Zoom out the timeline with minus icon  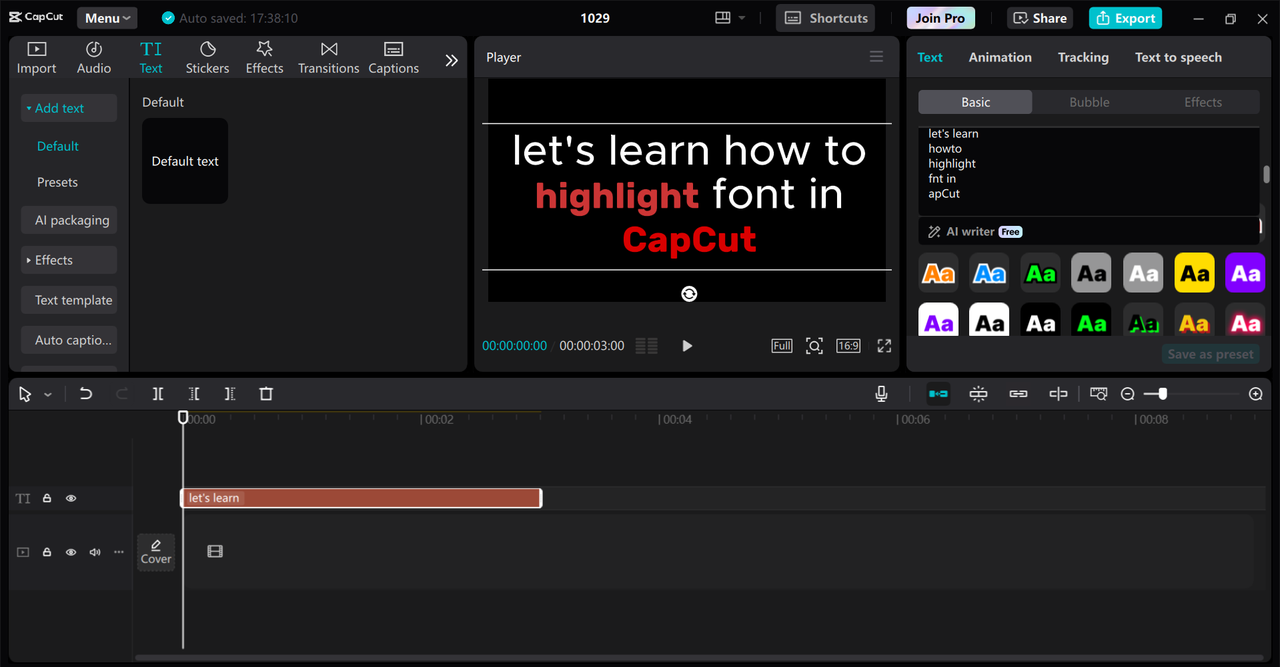point(1127,394)
